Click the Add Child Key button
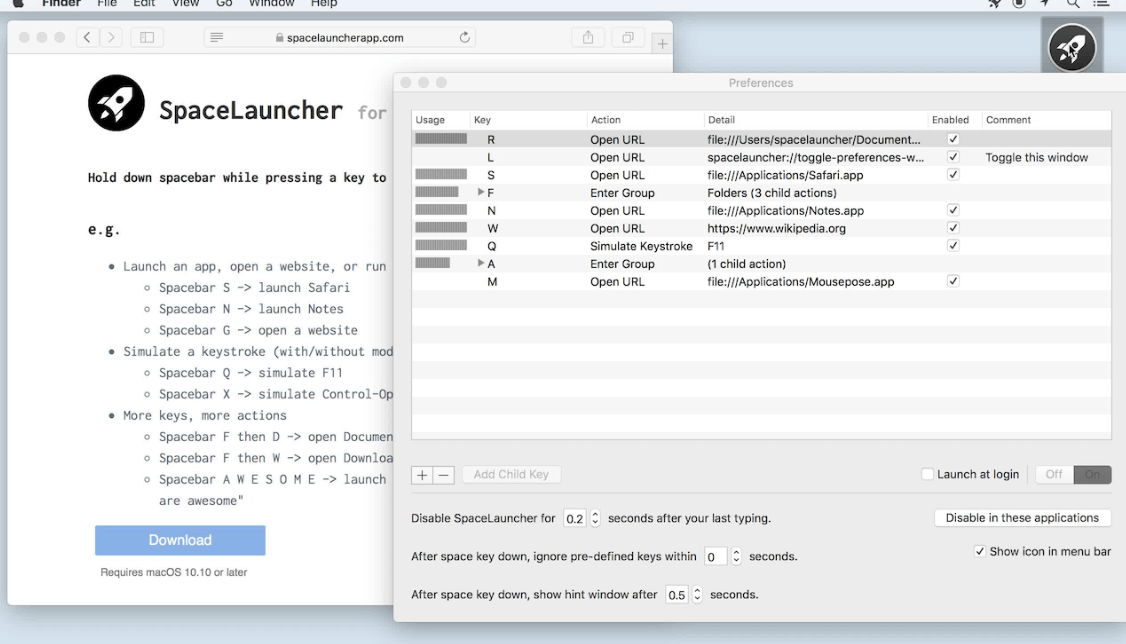1126x644 pixels. coord(511,475)
